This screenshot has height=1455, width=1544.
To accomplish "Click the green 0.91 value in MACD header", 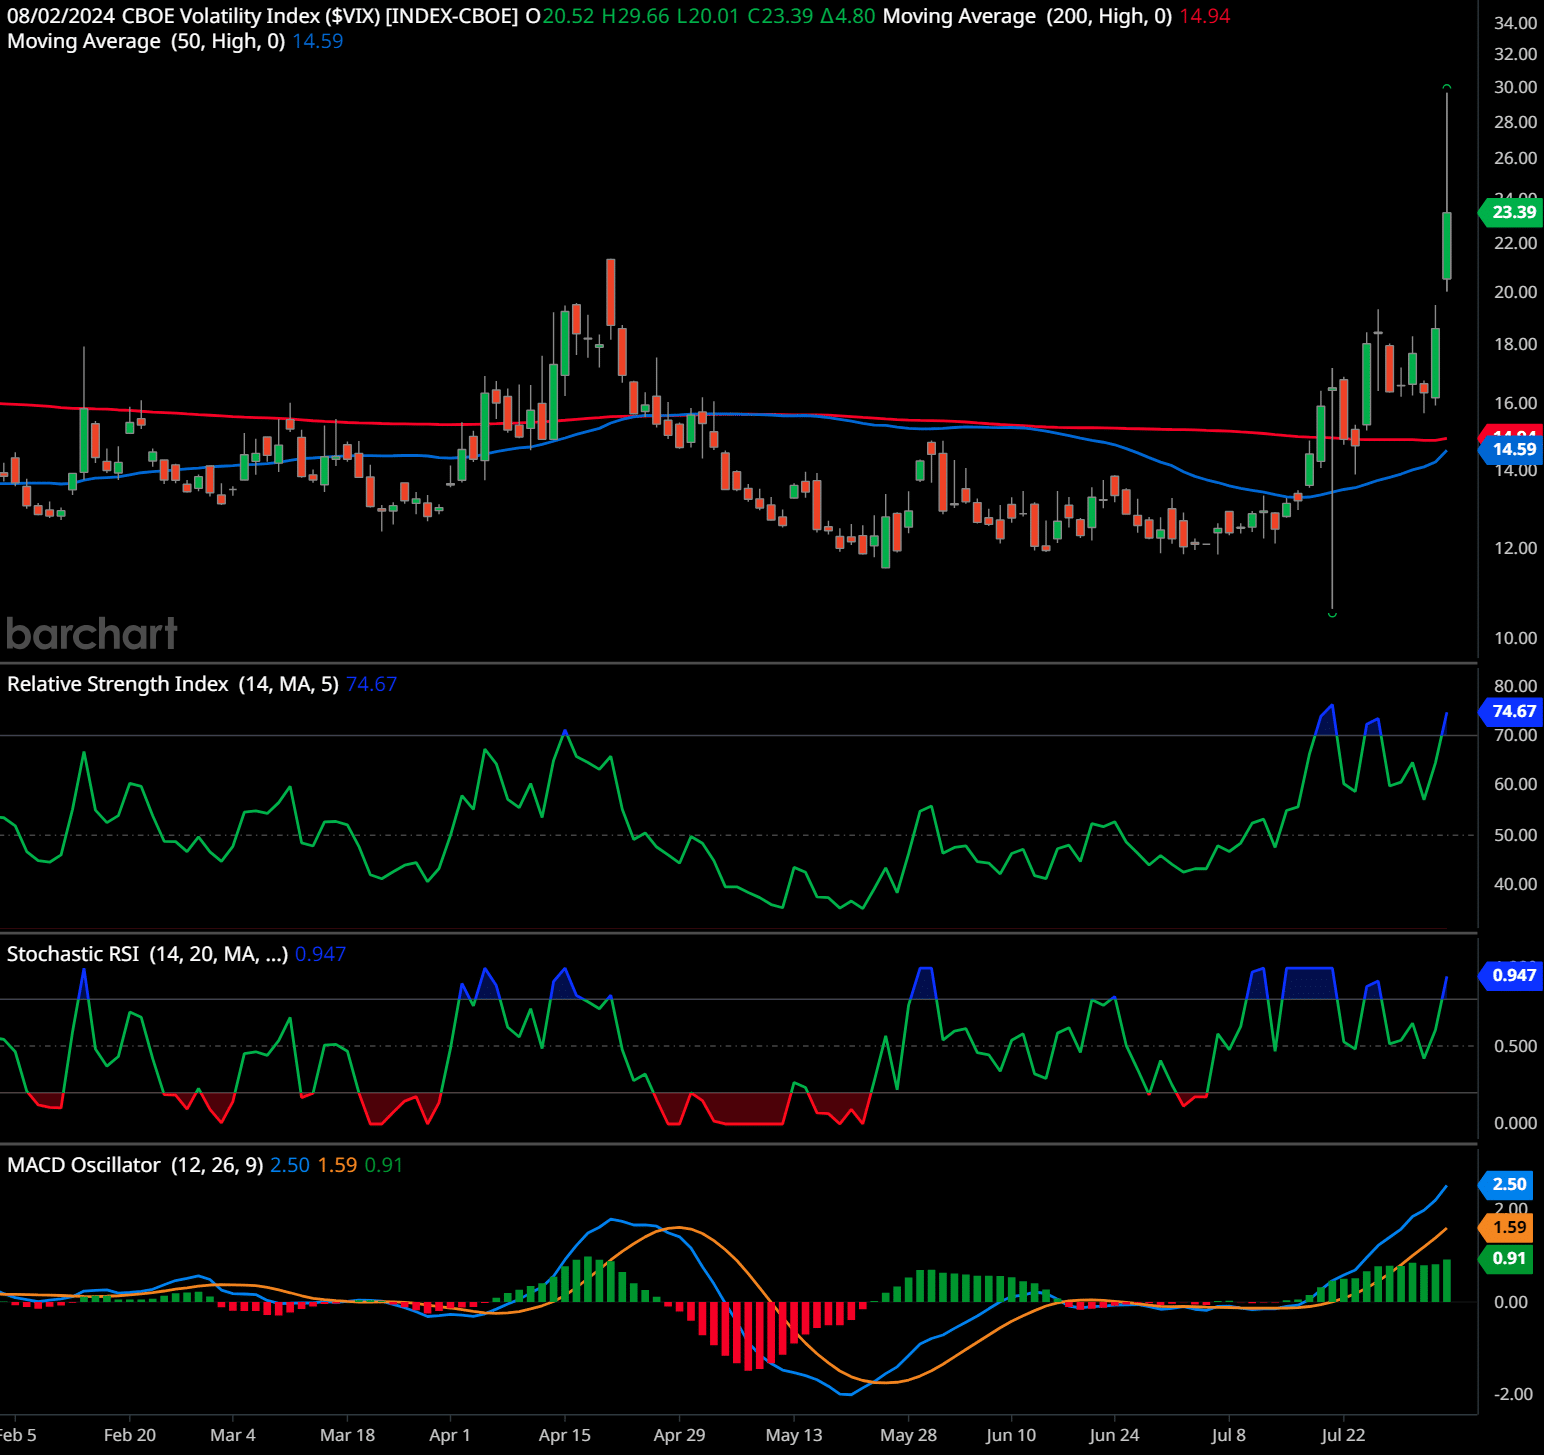I will pyautogui.click(x=383, y=1165).
